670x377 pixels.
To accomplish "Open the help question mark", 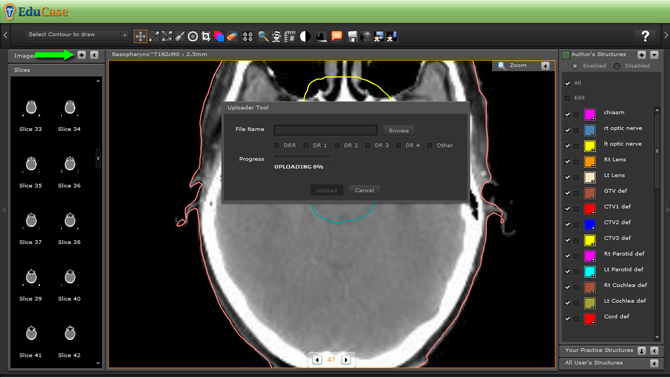I will tap(645, 36).
